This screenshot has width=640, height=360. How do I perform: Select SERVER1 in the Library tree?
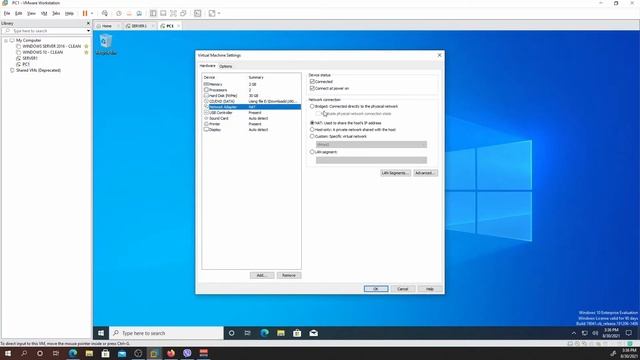(x=30, y=58)
